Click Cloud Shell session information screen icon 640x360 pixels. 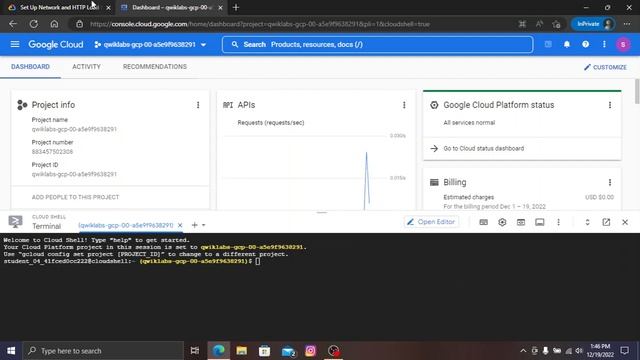click(540, 222)
